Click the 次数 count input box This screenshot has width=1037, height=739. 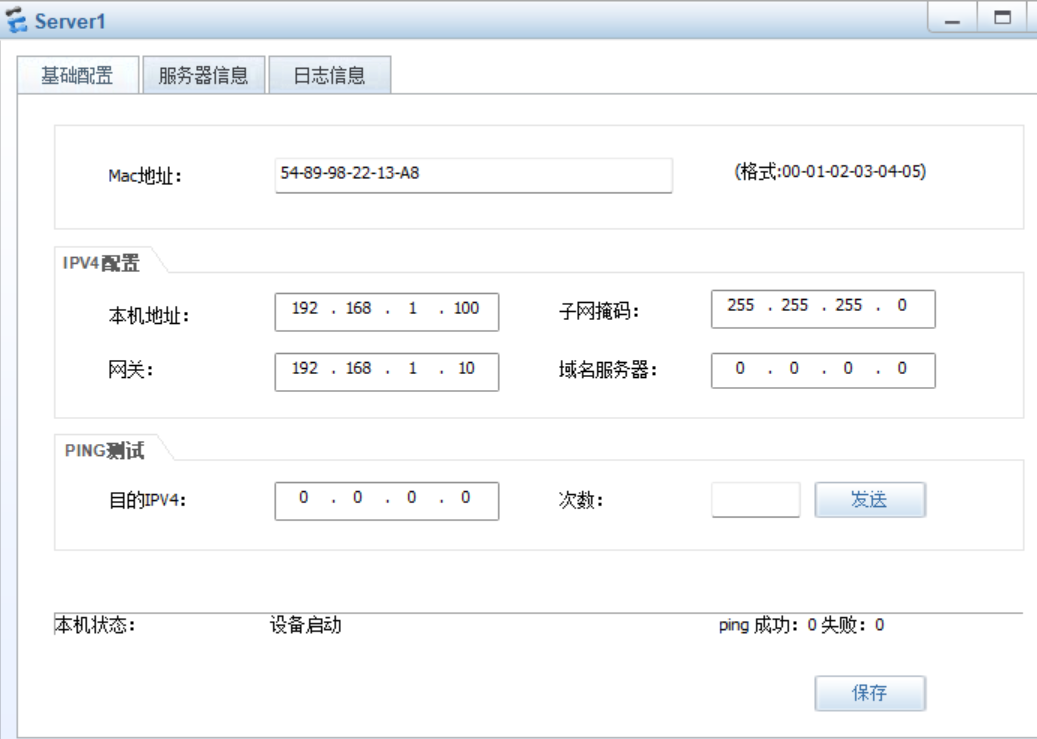click(x=756, y=500)
